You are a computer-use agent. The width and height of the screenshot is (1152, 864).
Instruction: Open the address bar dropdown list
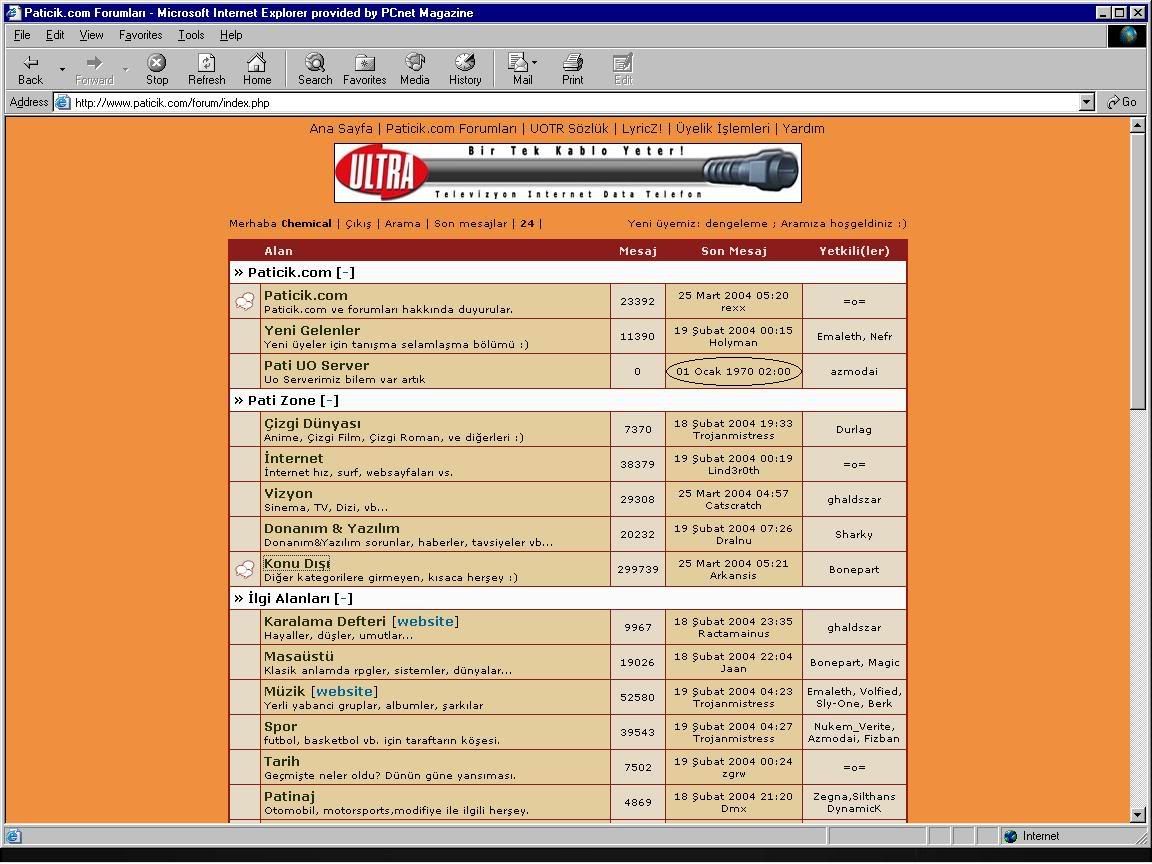1087,102
